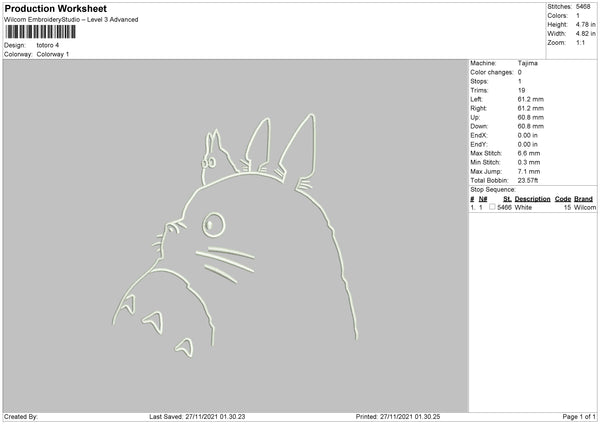Viewport: 600px width, 424px height.
Task: Click the "Created By:" footer label
Action: pos(21,417)
